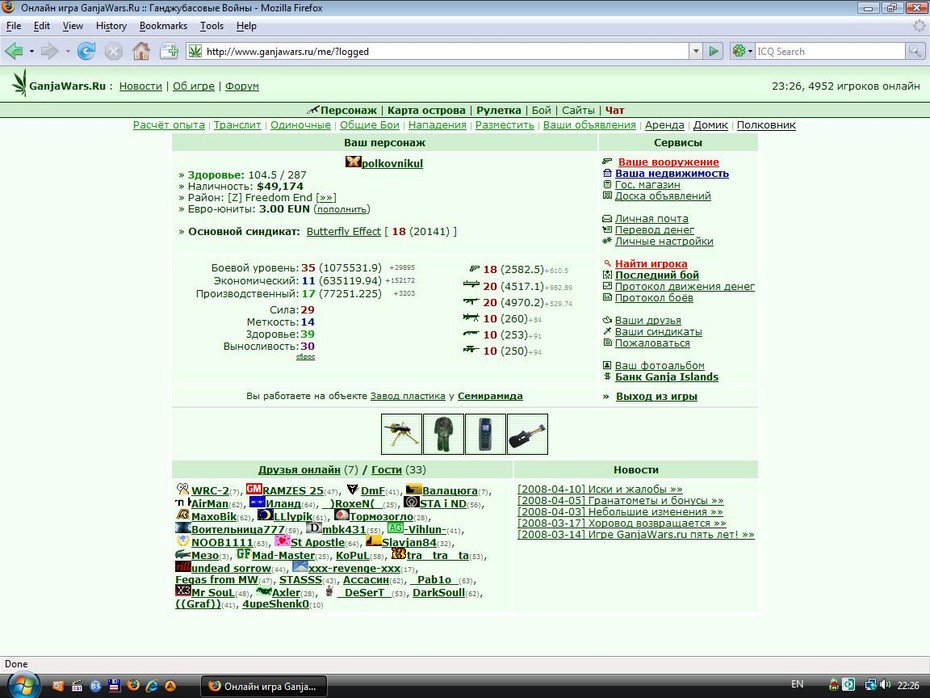Open the camouflage suit equipment item
This screenshot has width=930, height=698.
444,434
